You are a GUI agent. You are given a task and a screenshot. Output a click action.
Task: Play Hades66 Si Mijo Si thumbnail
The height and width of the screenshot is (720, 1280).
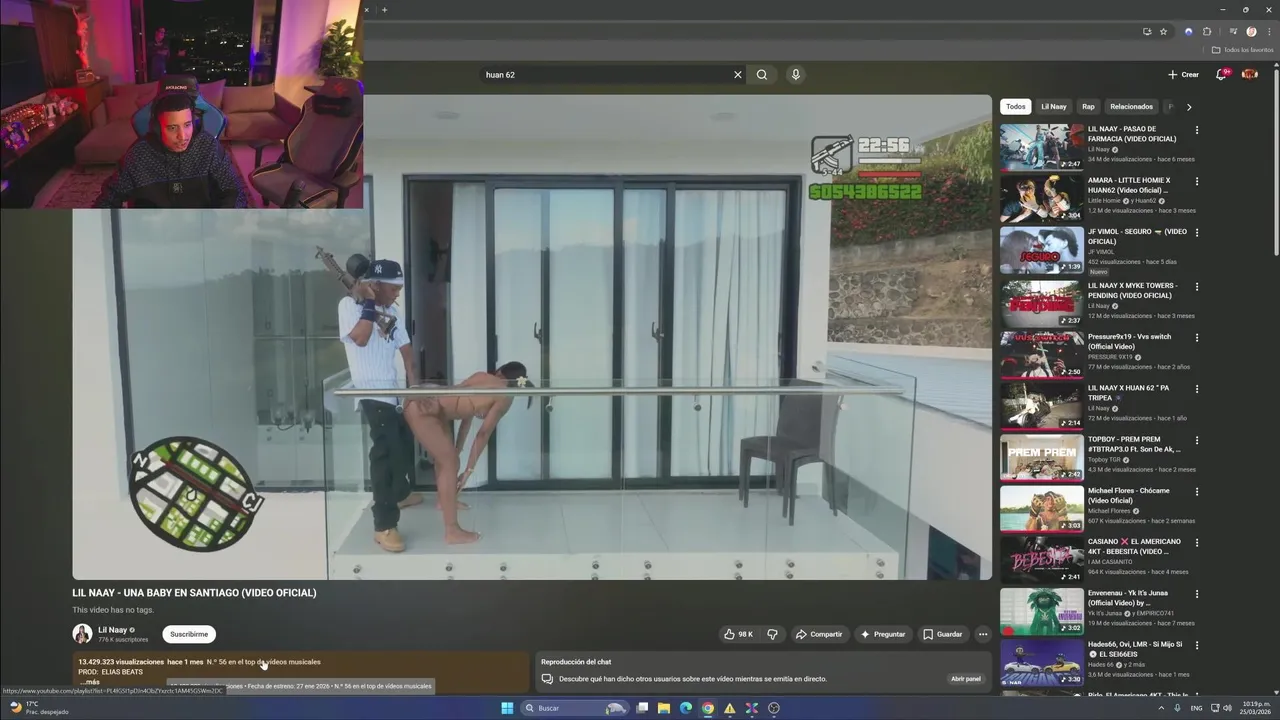click(1042, 662)
